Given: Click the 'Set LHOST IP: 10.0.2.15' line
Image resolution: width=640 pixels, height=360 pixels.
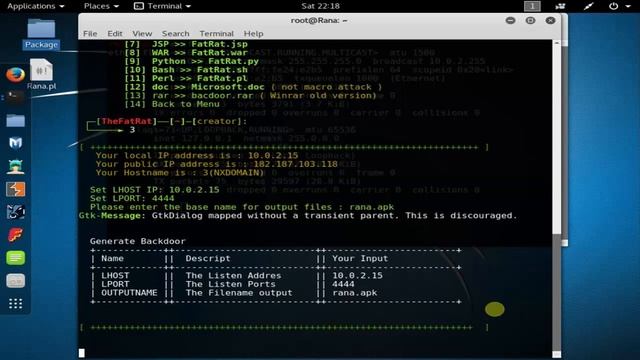Looking at the screenshot, I should (155, 190).
